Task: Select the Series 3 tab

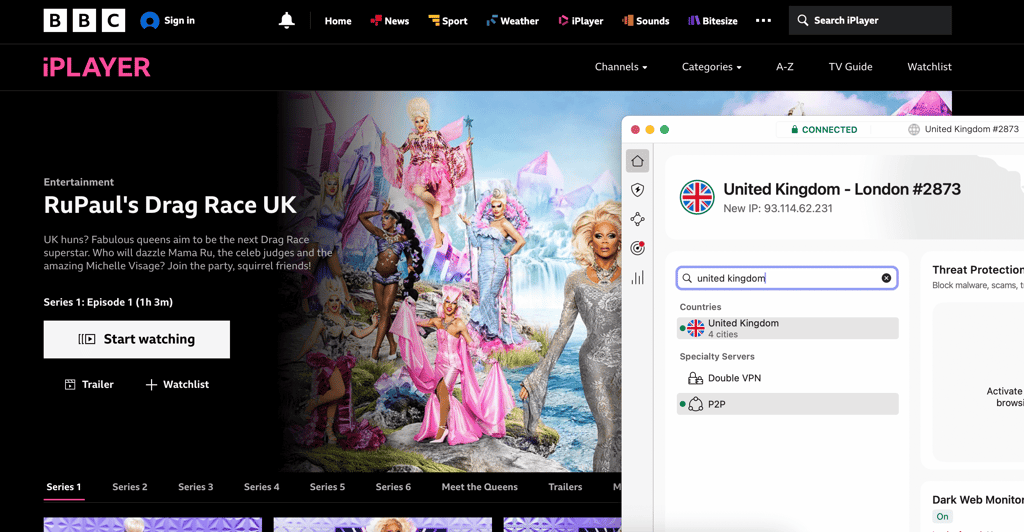Action: click(196, 487)
